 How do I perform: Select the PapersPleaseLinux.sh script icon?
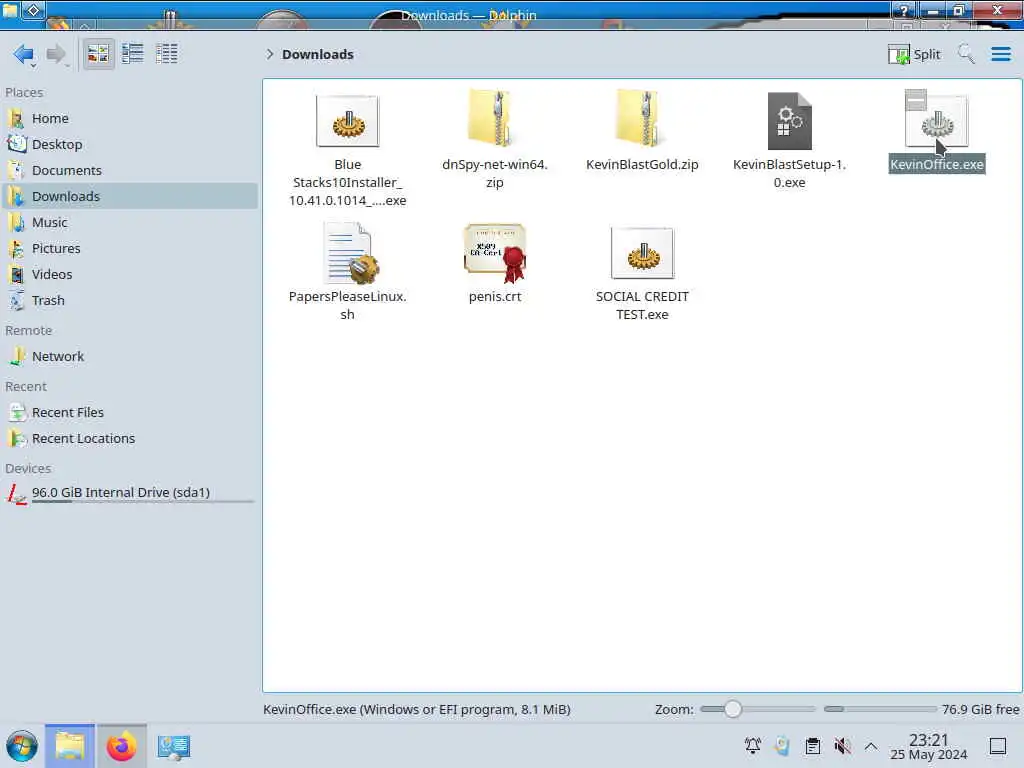tap(350, 253)
